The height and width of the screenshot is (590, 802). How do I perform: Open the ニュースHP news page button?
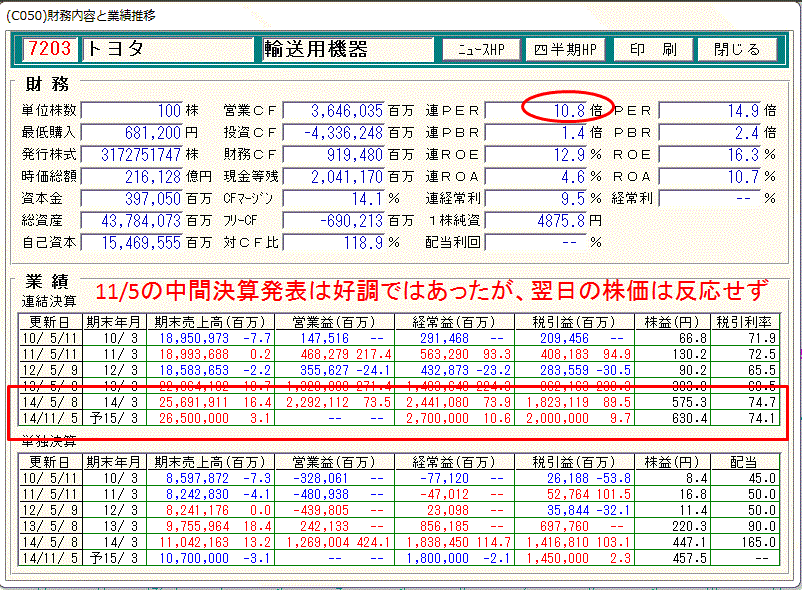[481, 50]
